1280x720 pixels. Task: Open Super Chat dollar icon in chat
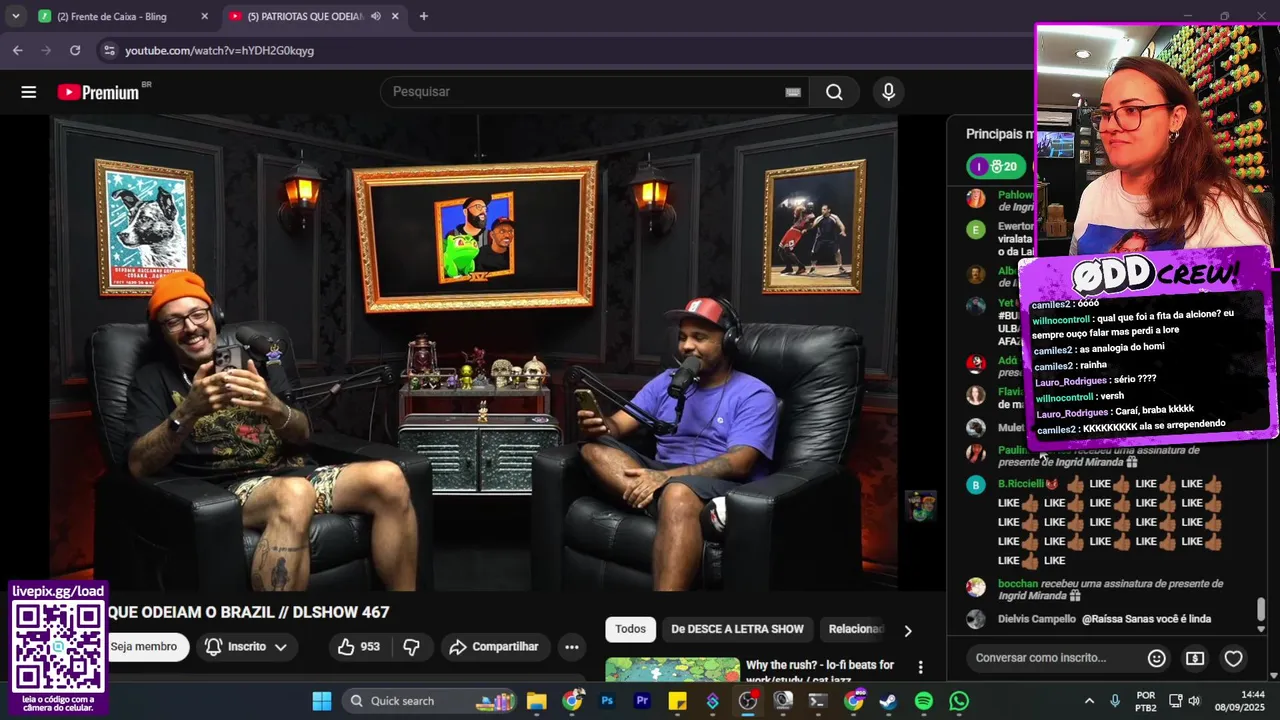(1195, 658)
